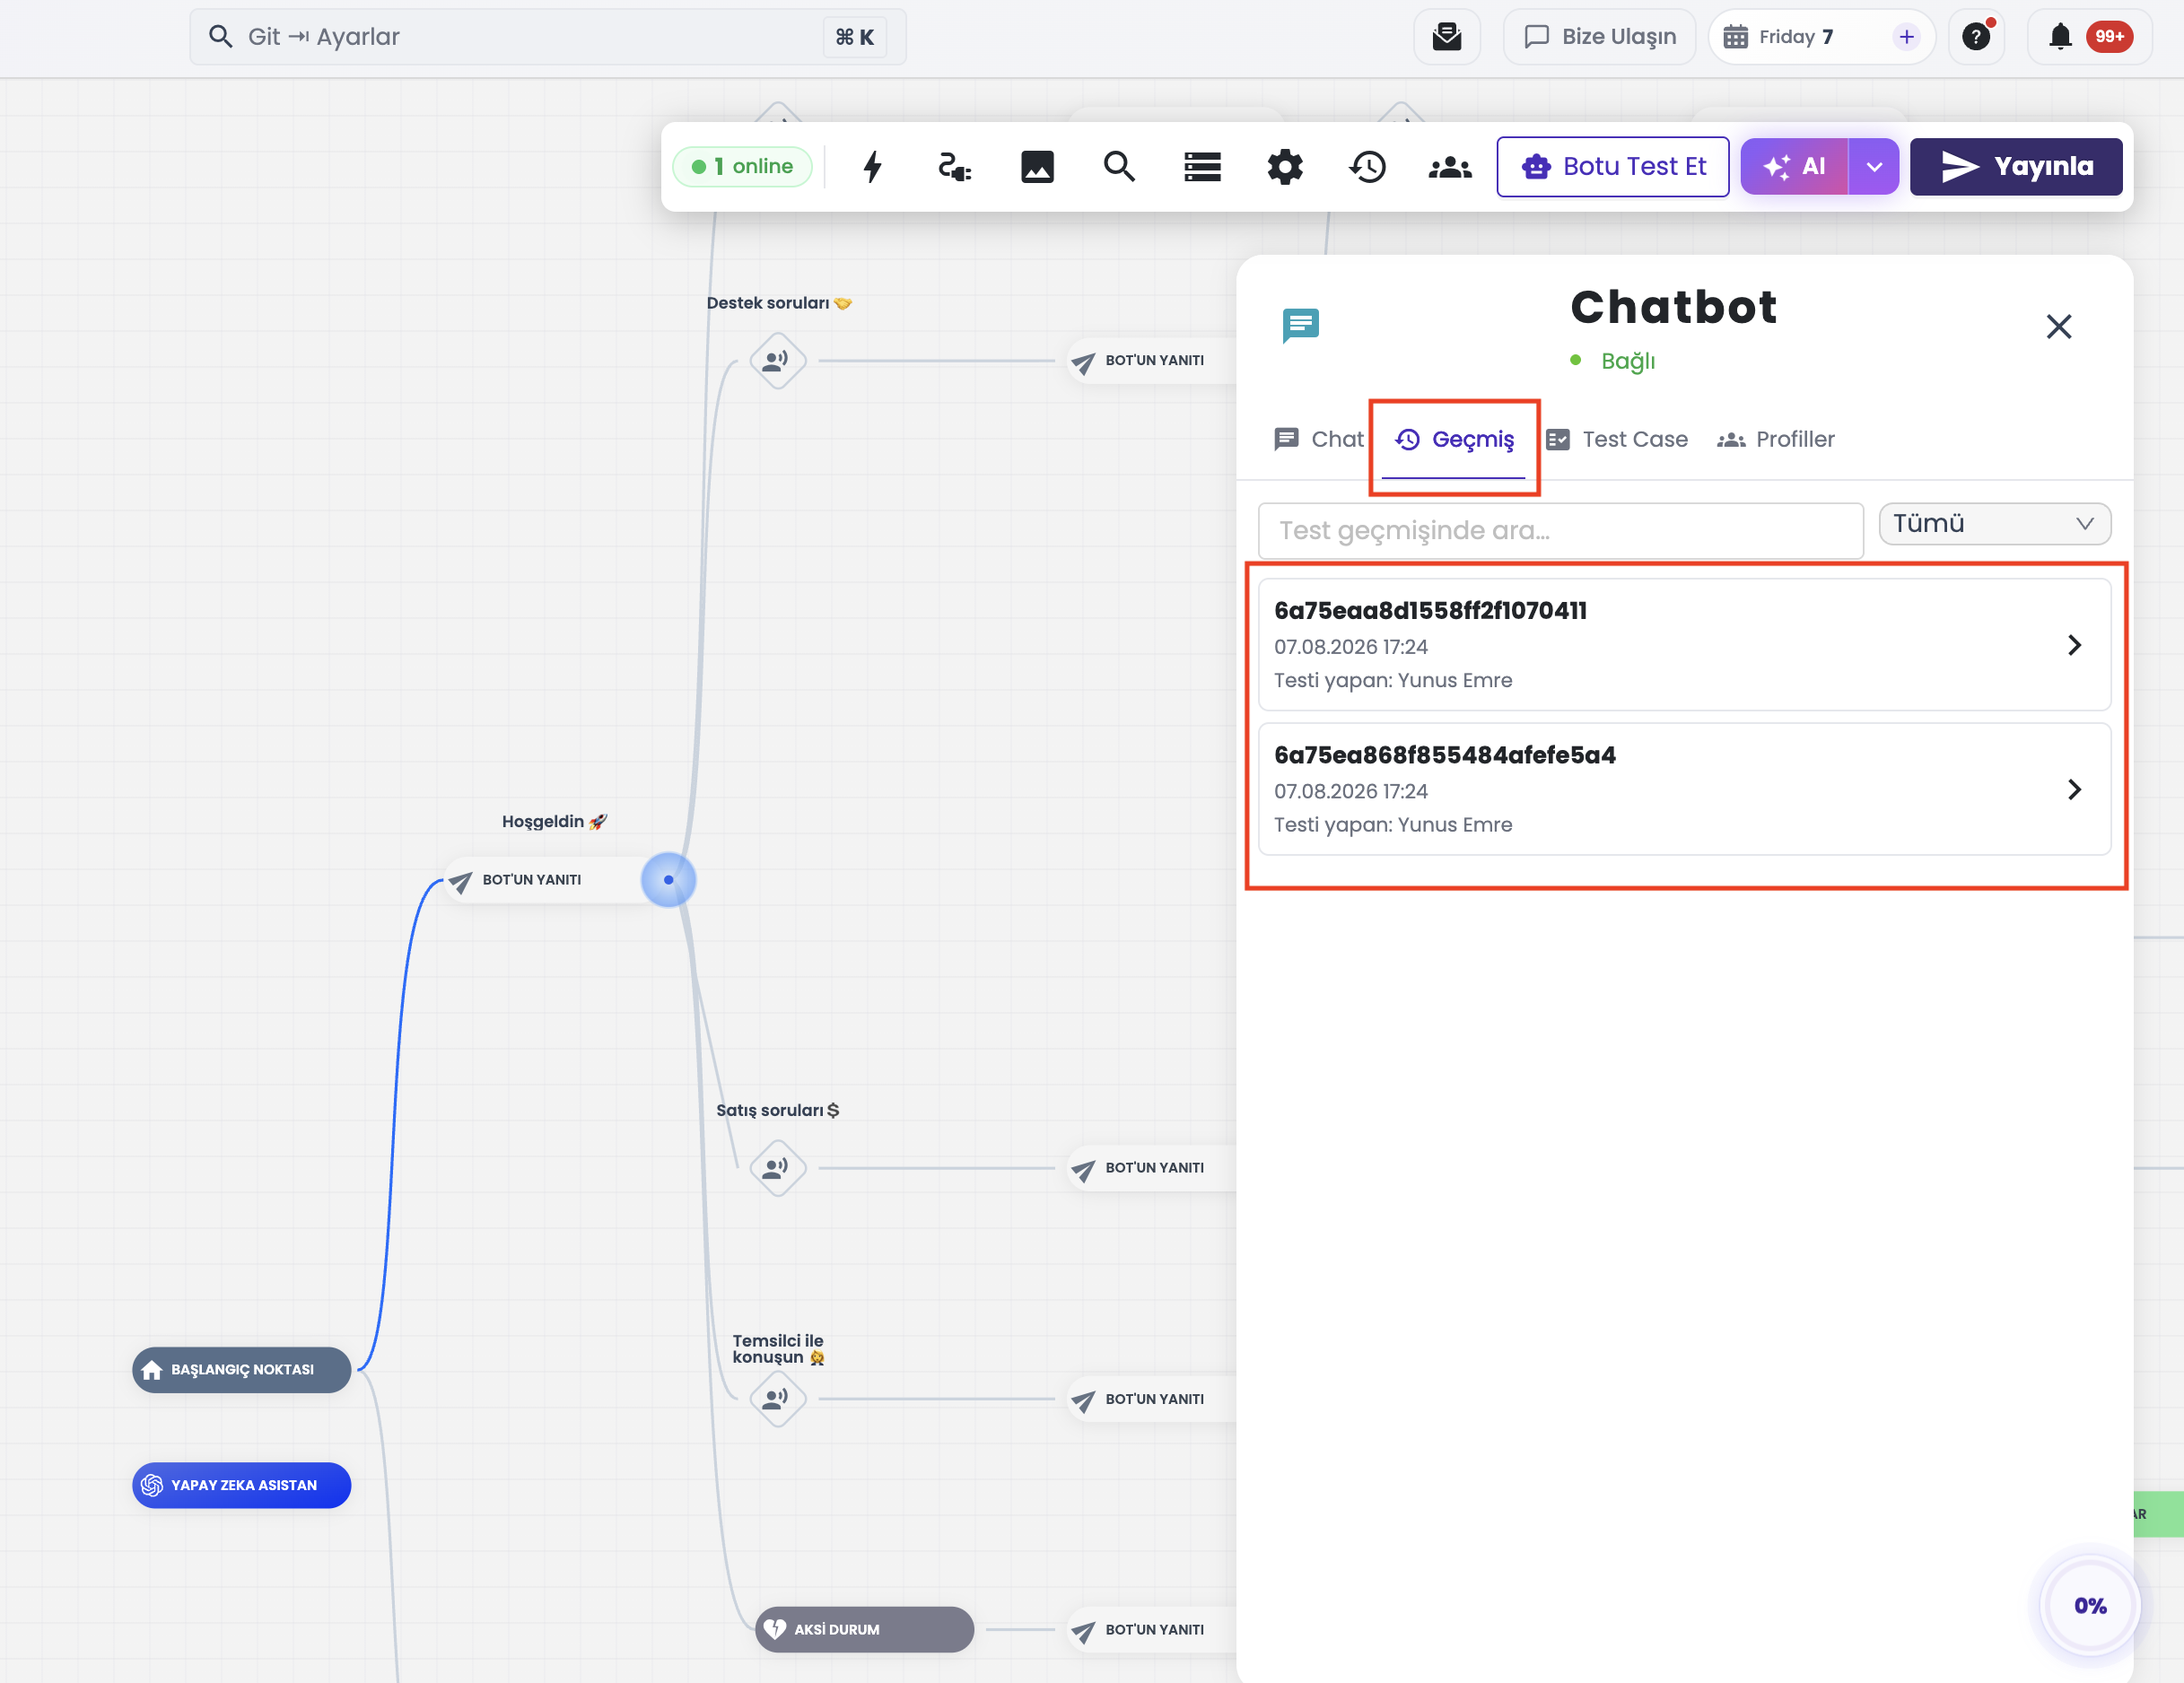Select BOT'UN YANITI node after Satış soruları
2184x1683 pixels.
1152,1167
